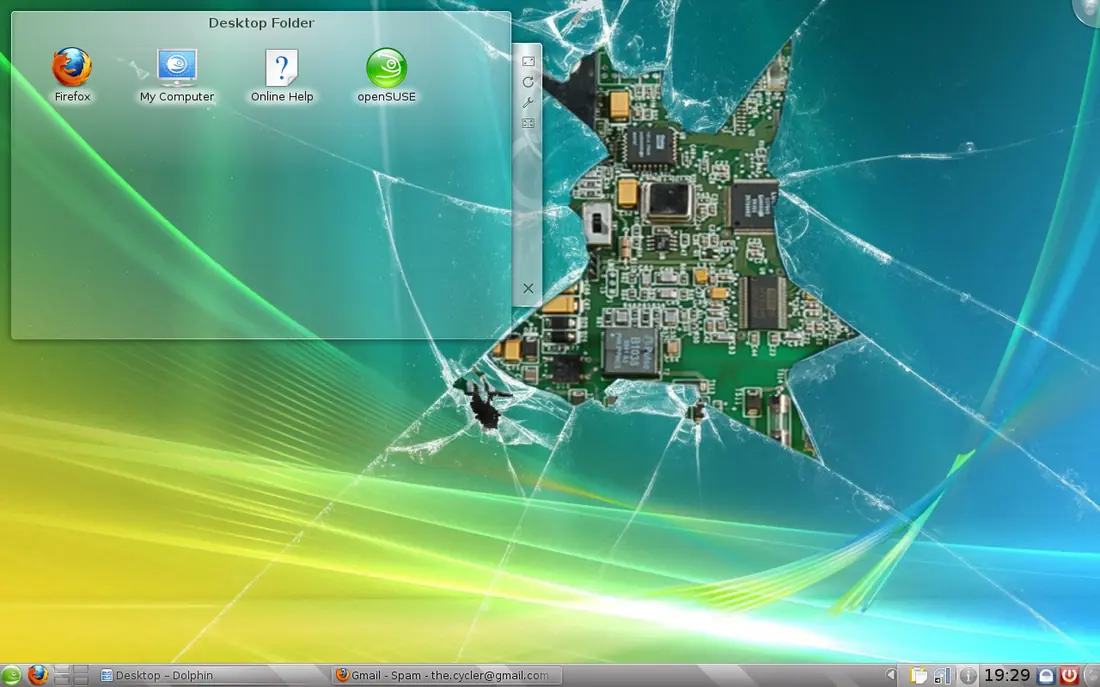Open the clipboard tray icon
The width and height of the screenshot is (1100, 687).
[918, 675]
